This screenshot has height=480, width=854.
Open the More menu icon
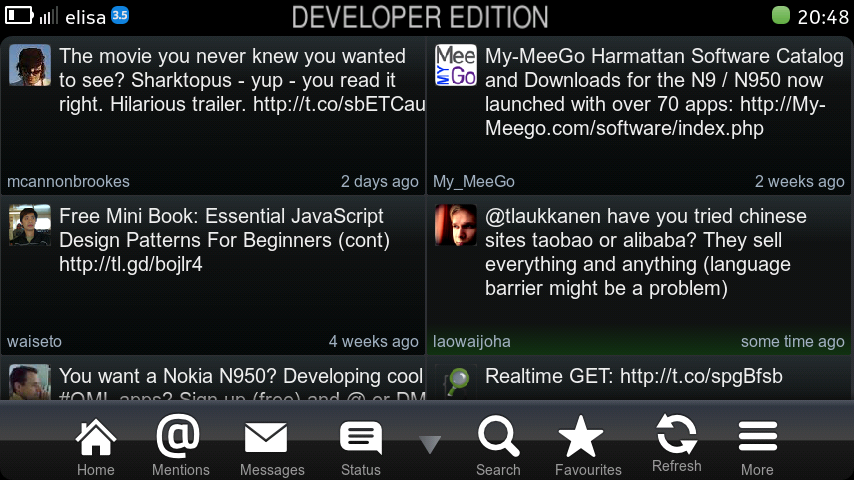pyautogui.click(x=758, y=436)
